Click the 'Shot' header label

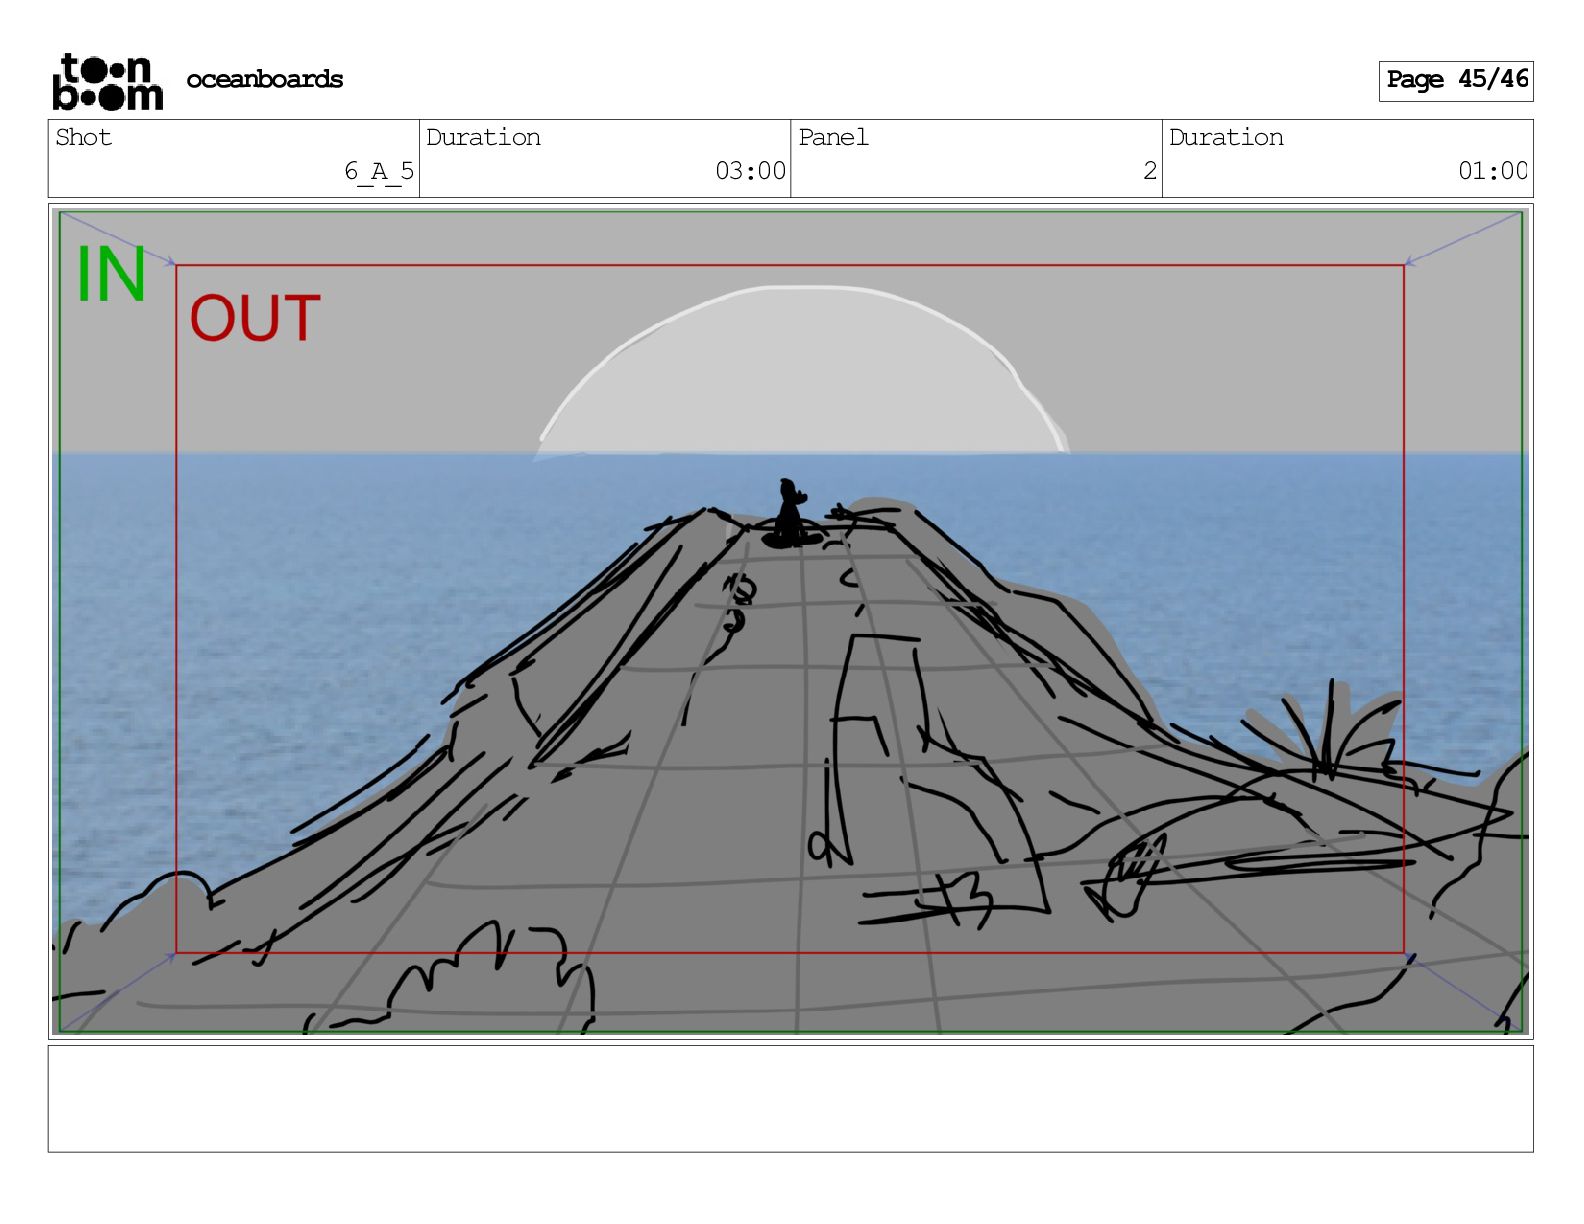84,137
